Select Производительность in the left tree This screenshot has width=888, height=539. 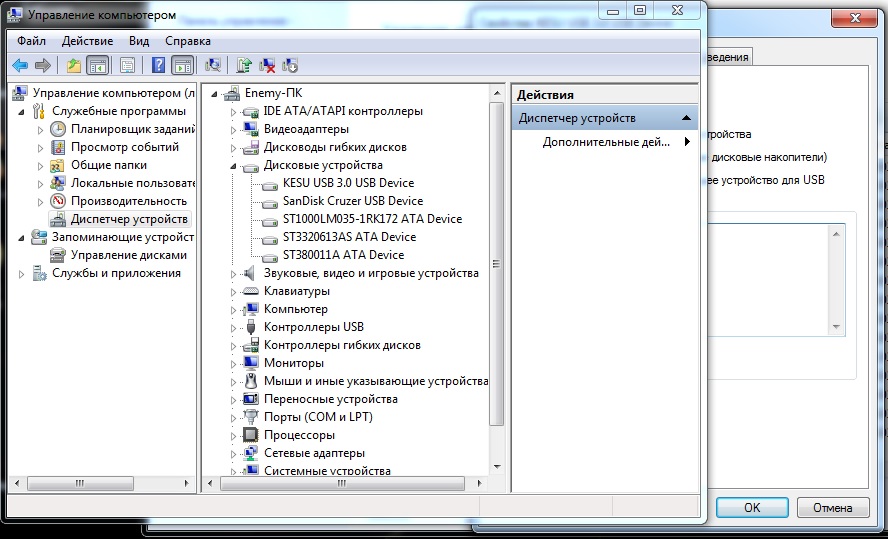pyautogui.click(x=129, y=201)
